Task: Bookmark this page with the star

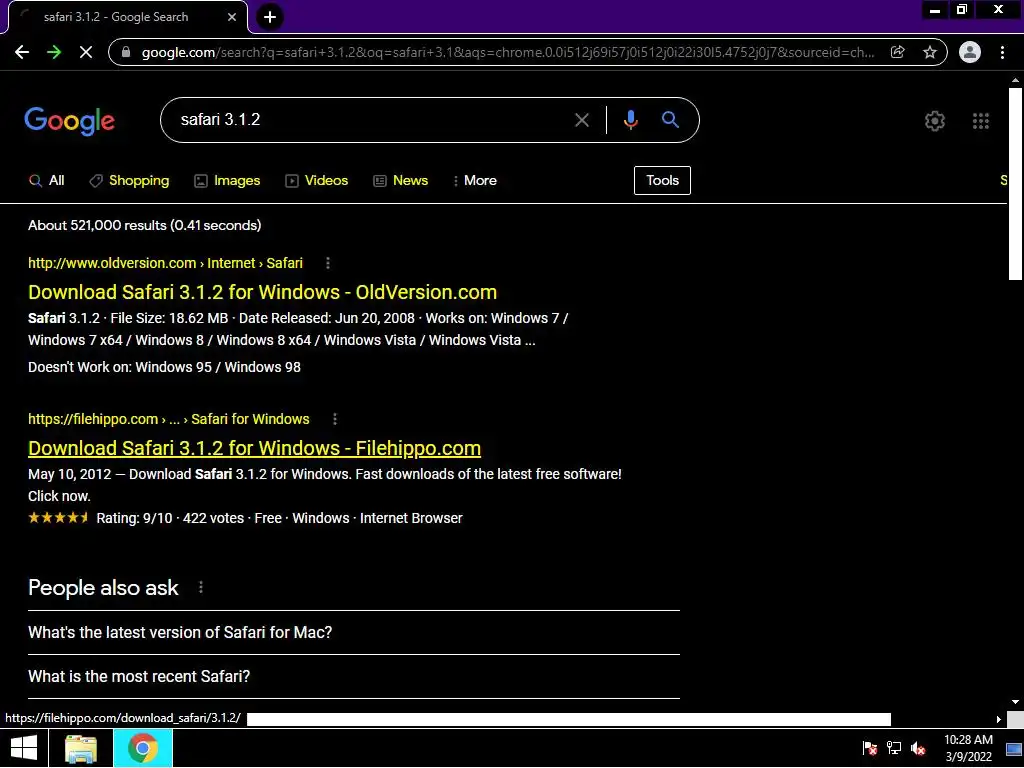Action: [930, 52]
